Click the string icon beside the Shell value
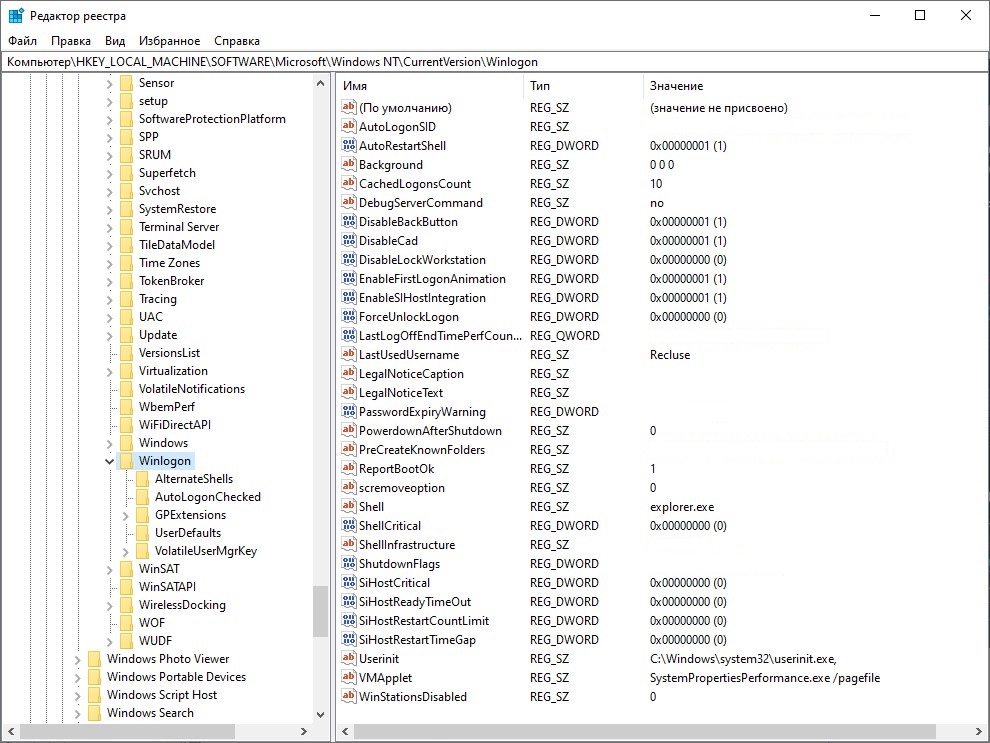The image size is (990, 743). (349, 507)
